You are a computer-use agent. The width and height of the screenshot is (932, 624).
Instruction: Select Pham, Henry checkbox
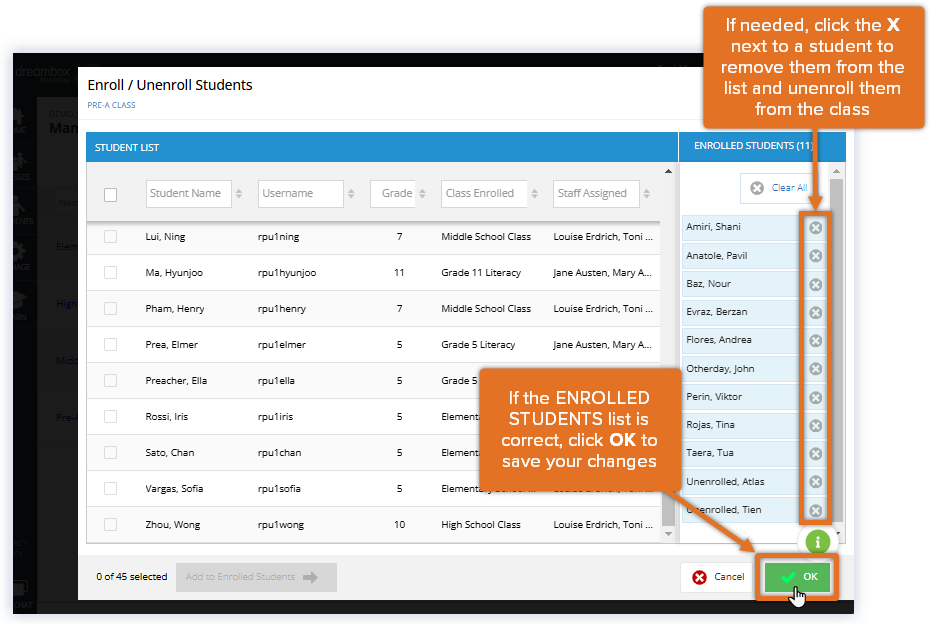(x=111, y=308)
